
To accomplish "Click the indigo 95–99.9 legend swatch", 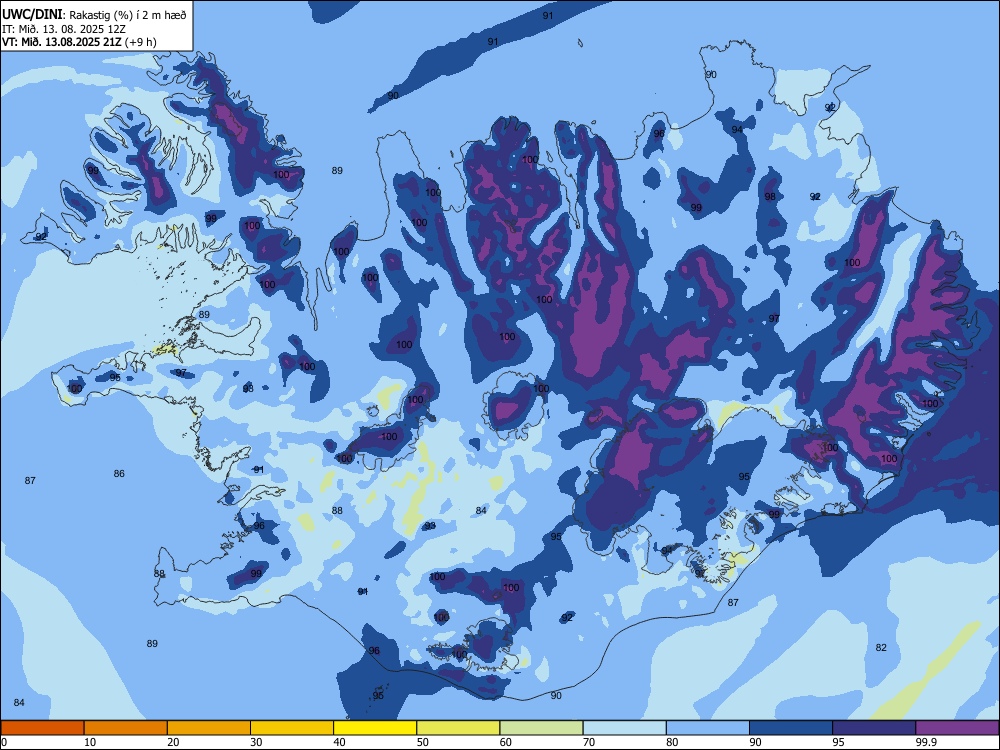I will point(874,728).
